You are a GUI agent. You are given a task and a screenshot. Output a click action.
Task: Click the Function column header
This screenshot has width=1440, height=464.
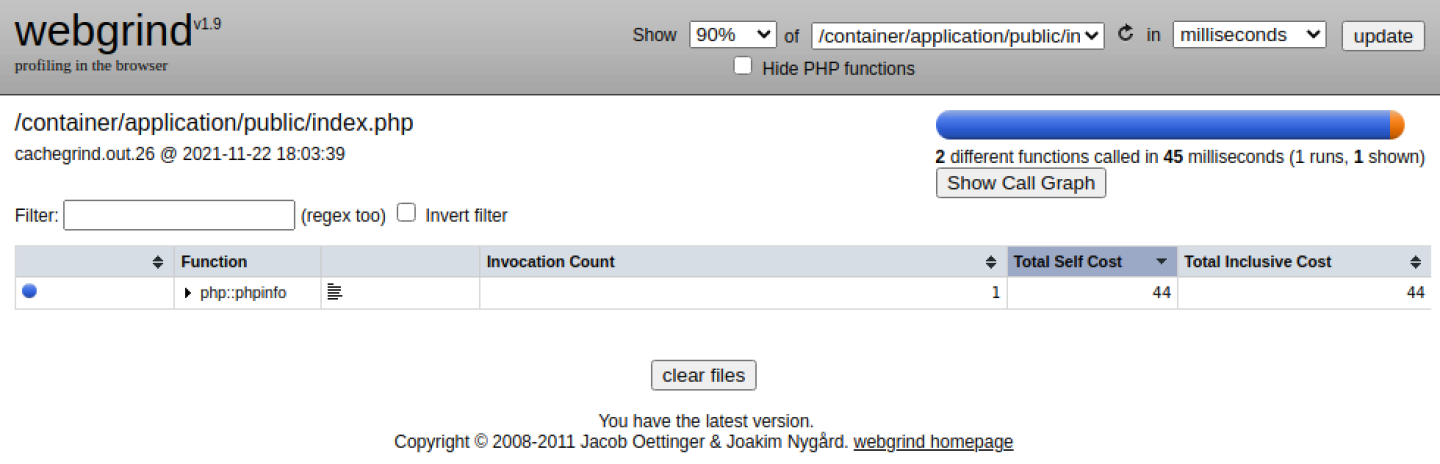tap(214, 262)
